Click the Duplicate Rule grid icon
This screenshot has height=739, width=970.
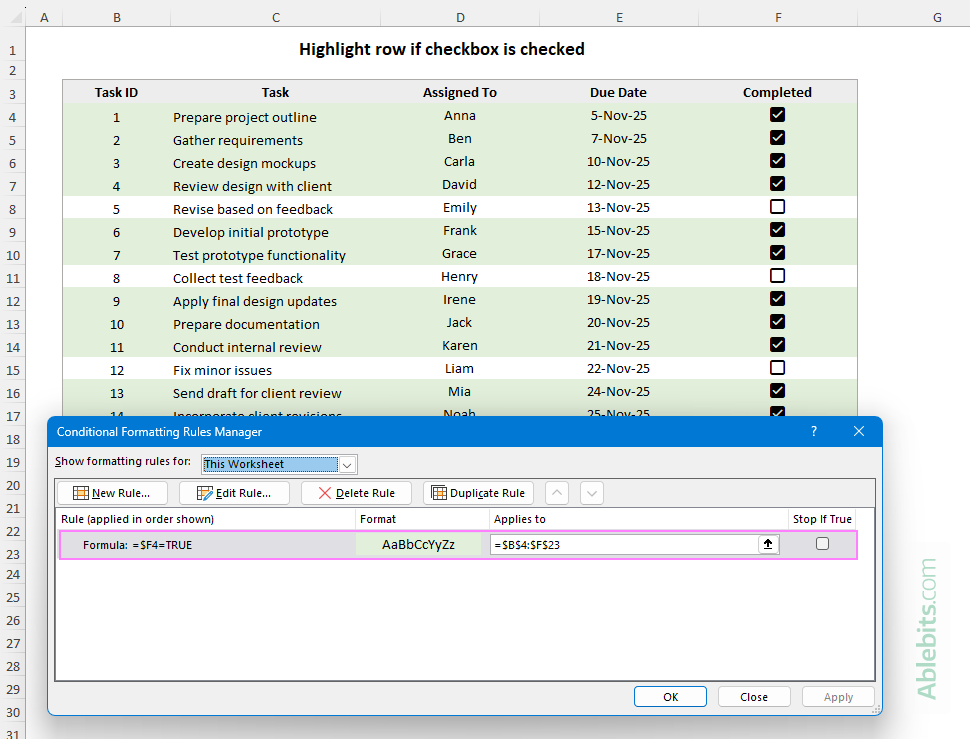[440, 492]
